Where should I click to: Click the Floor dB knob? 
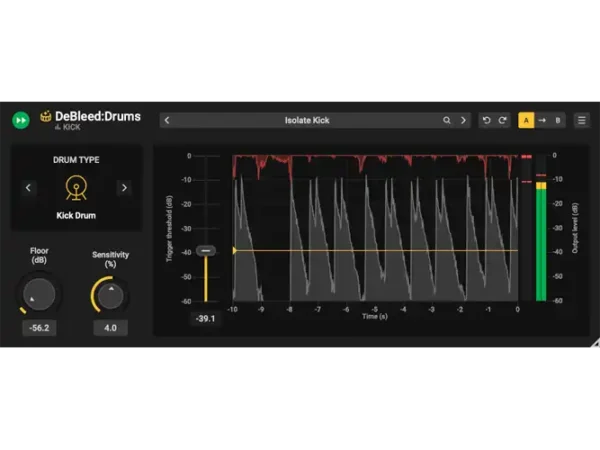point(39,294)
